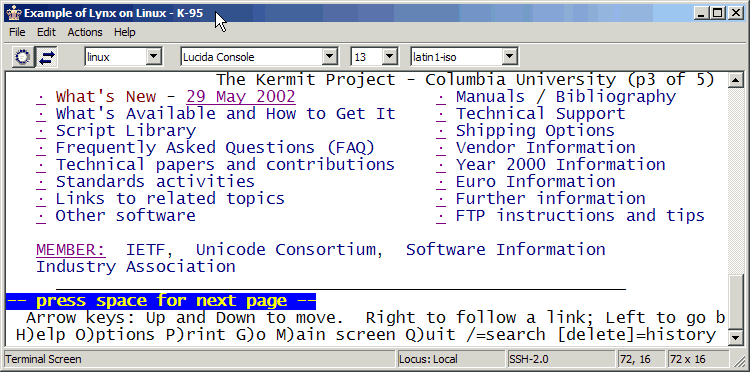The height and width of the screenshot is (372, 750).
Task: Open the Help menu
Action: pyautogui.click(x=124, y=32)
